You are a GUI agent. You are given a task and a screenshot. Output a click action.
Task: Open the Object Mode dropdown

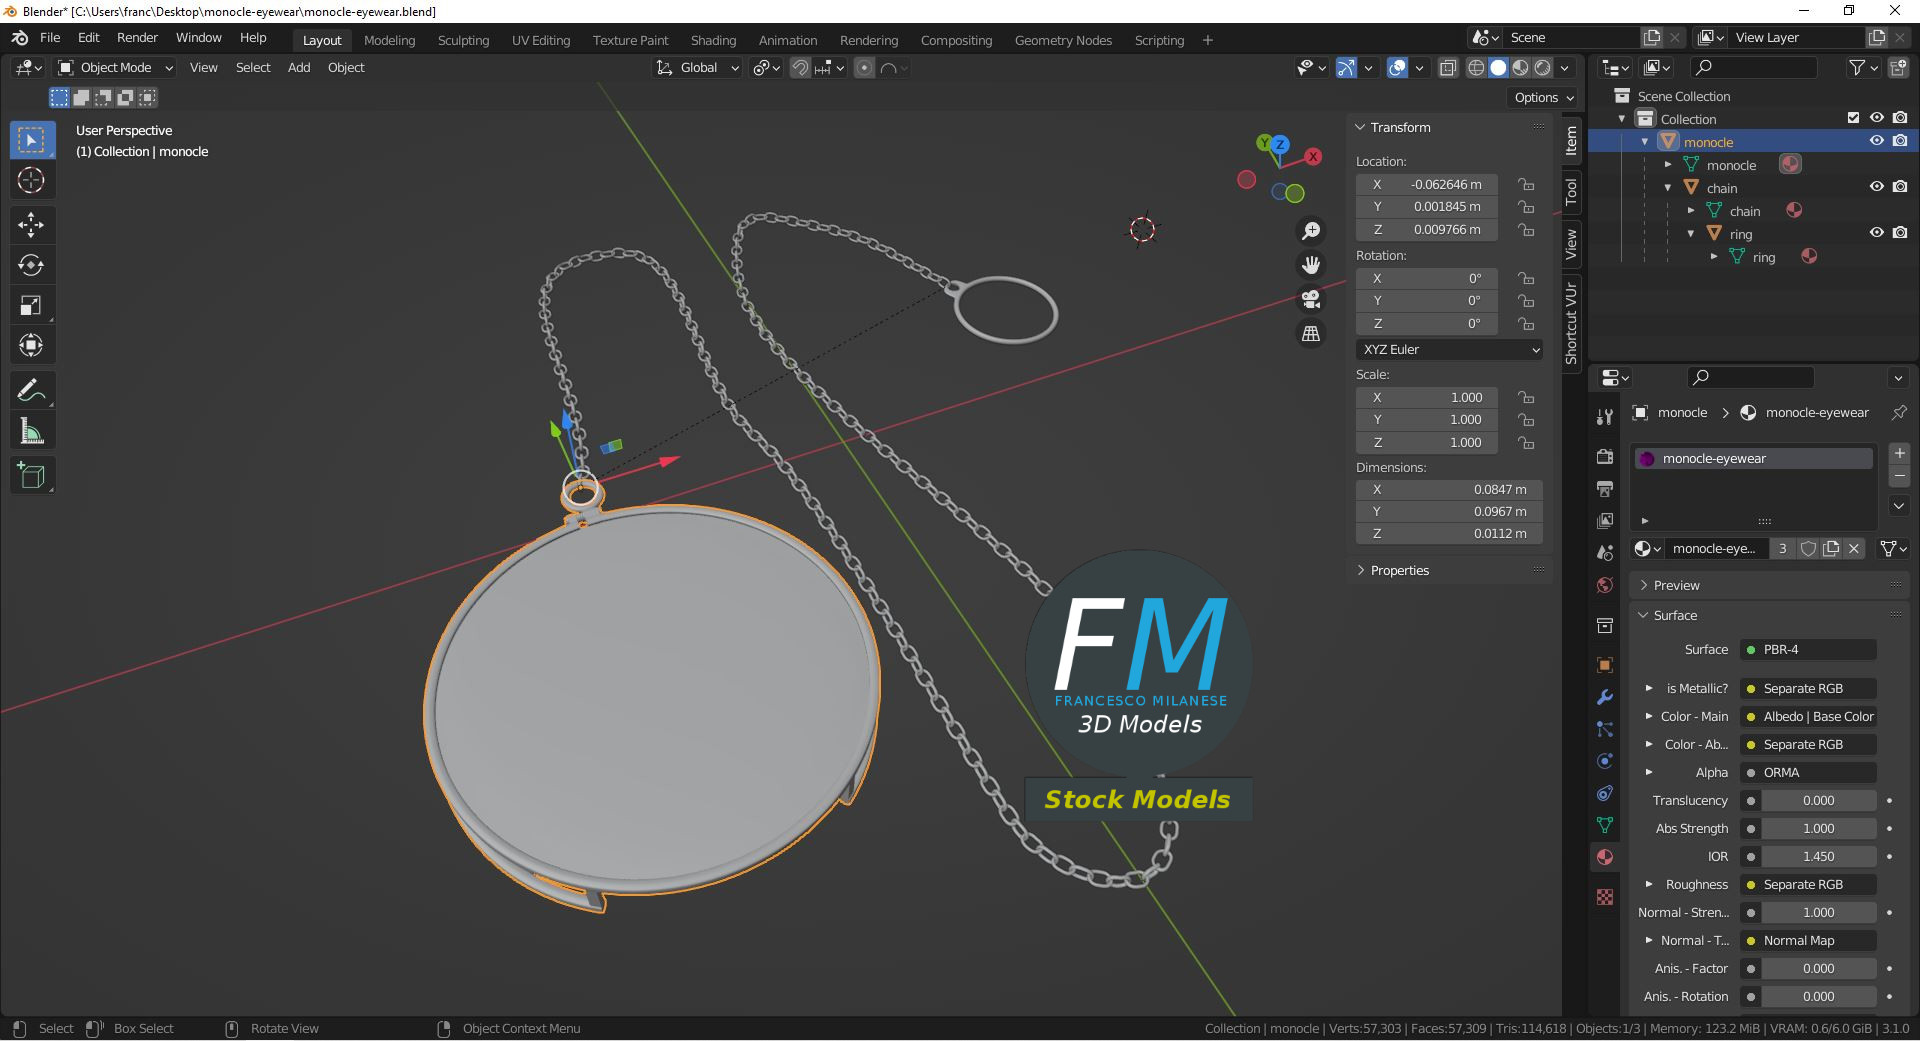pos(116,68)
